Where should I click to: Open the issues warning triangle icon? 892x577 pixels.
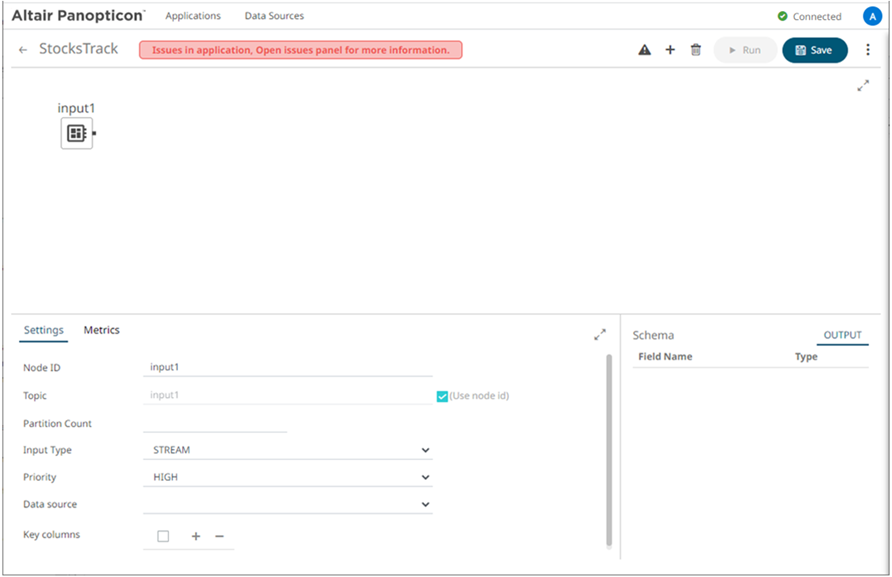[645, 50]
